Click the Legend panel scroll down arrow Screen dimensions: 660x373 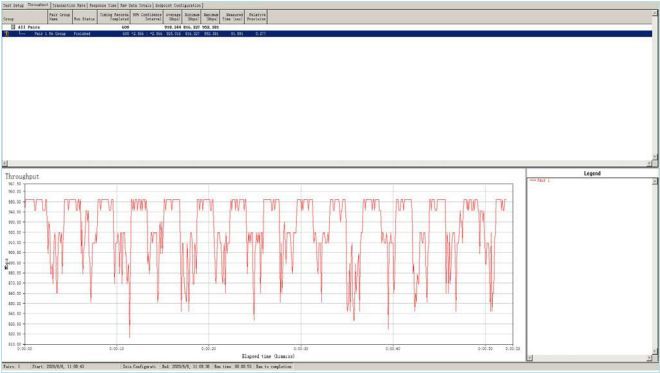click(655, 351)
